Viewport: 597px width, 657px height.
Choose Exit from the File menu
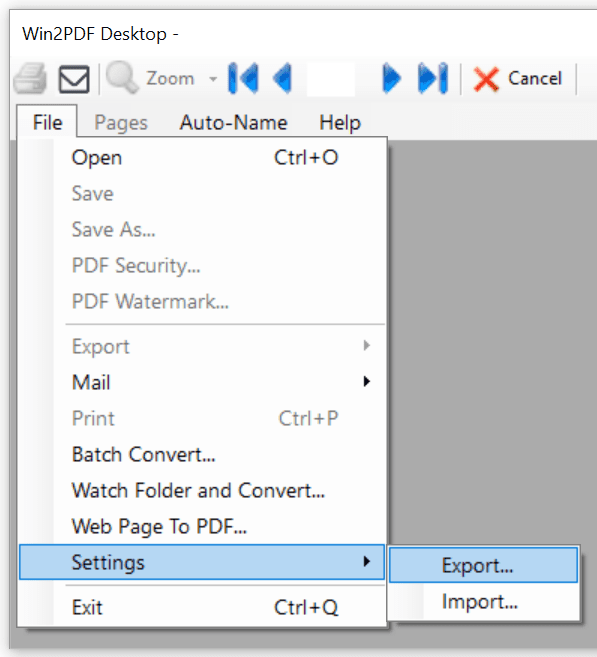point(202,607)
